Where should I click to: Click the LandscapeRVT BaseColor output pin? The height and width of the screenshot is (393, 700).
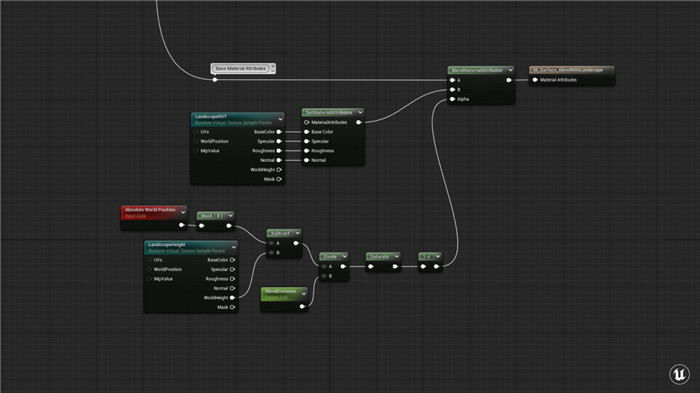(x=279, y=132)
